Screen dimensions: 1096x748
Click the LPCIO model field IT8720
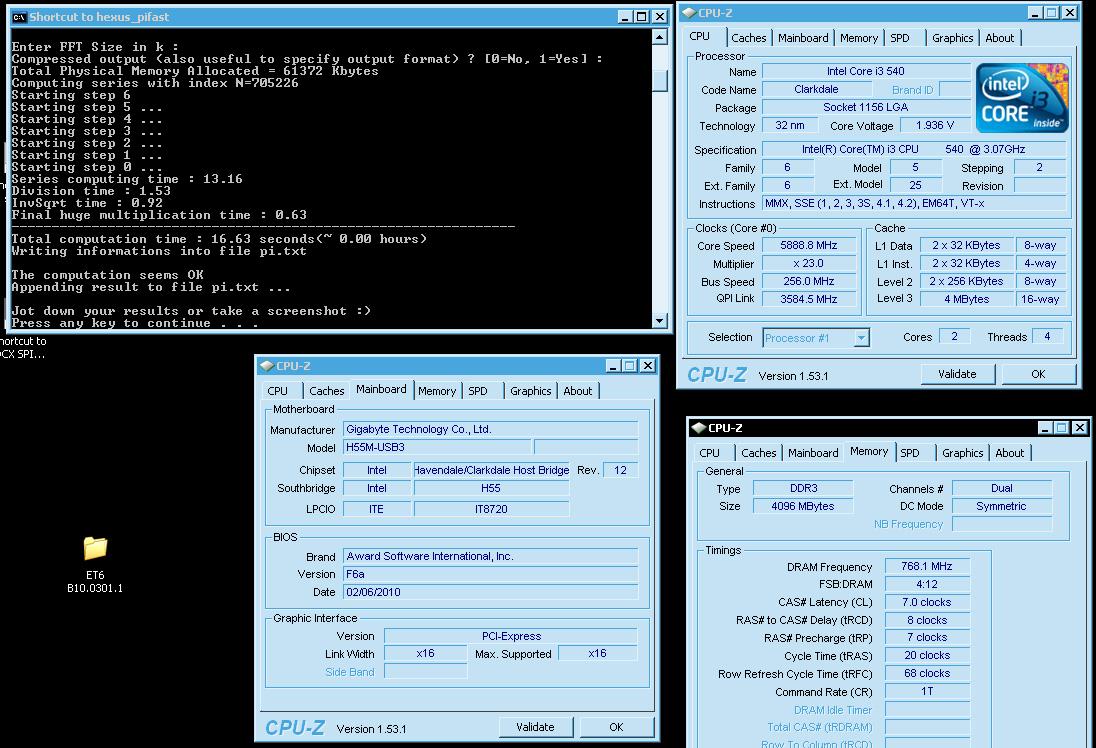[491, 510]
